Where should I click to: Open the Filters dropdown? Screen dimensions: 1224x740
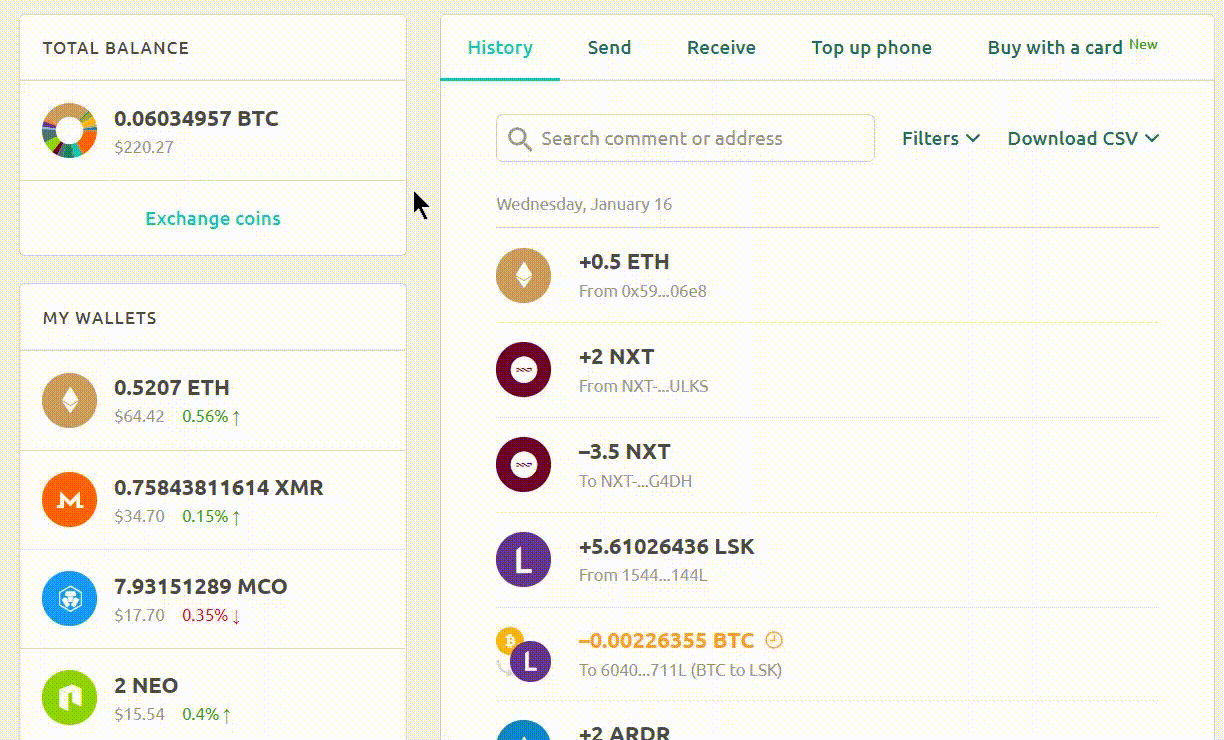(x=939, y=139)
